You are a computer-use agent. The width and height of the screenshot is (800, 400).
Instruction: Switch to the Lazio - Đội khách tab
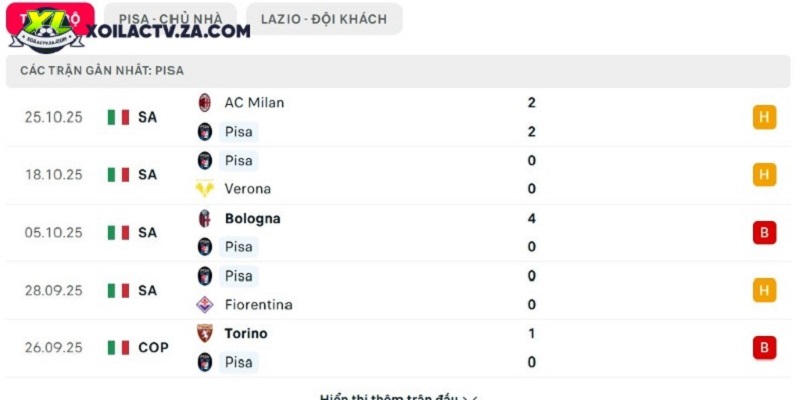[324, 19]
